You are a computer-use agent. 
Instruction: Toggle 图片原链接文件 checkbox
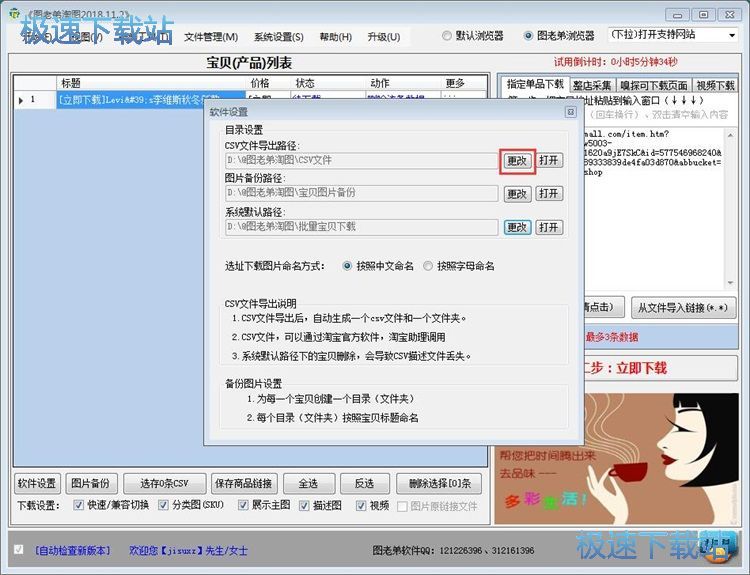point(402,506)
